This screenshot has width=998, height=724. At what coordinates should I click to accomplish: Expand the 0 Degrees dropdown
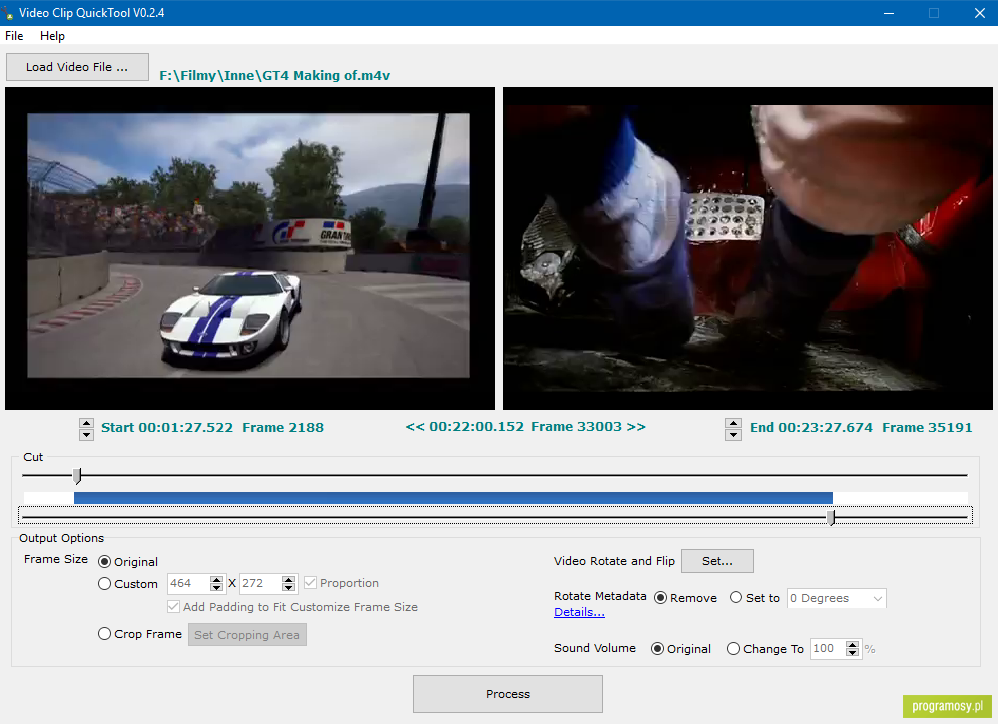coord(836,598)
